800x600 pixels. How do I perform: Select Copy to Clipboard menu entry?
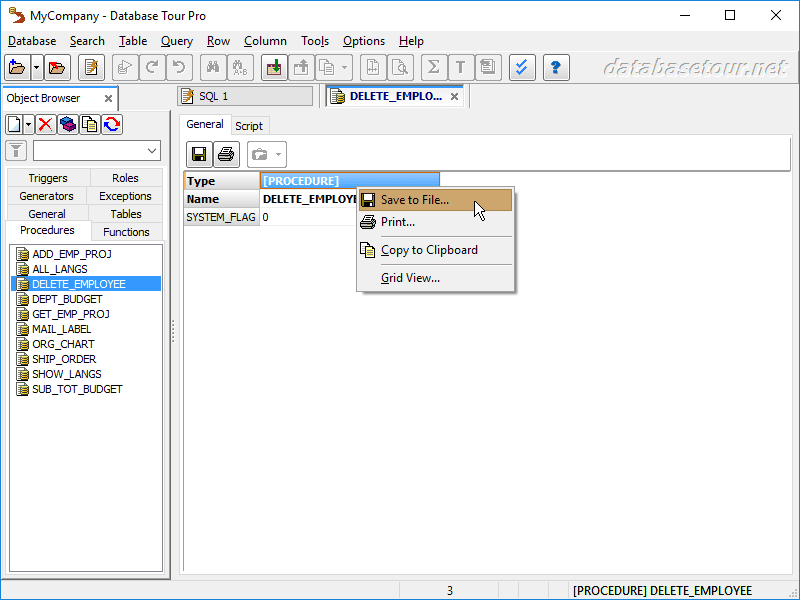click(x=428, y=250)
